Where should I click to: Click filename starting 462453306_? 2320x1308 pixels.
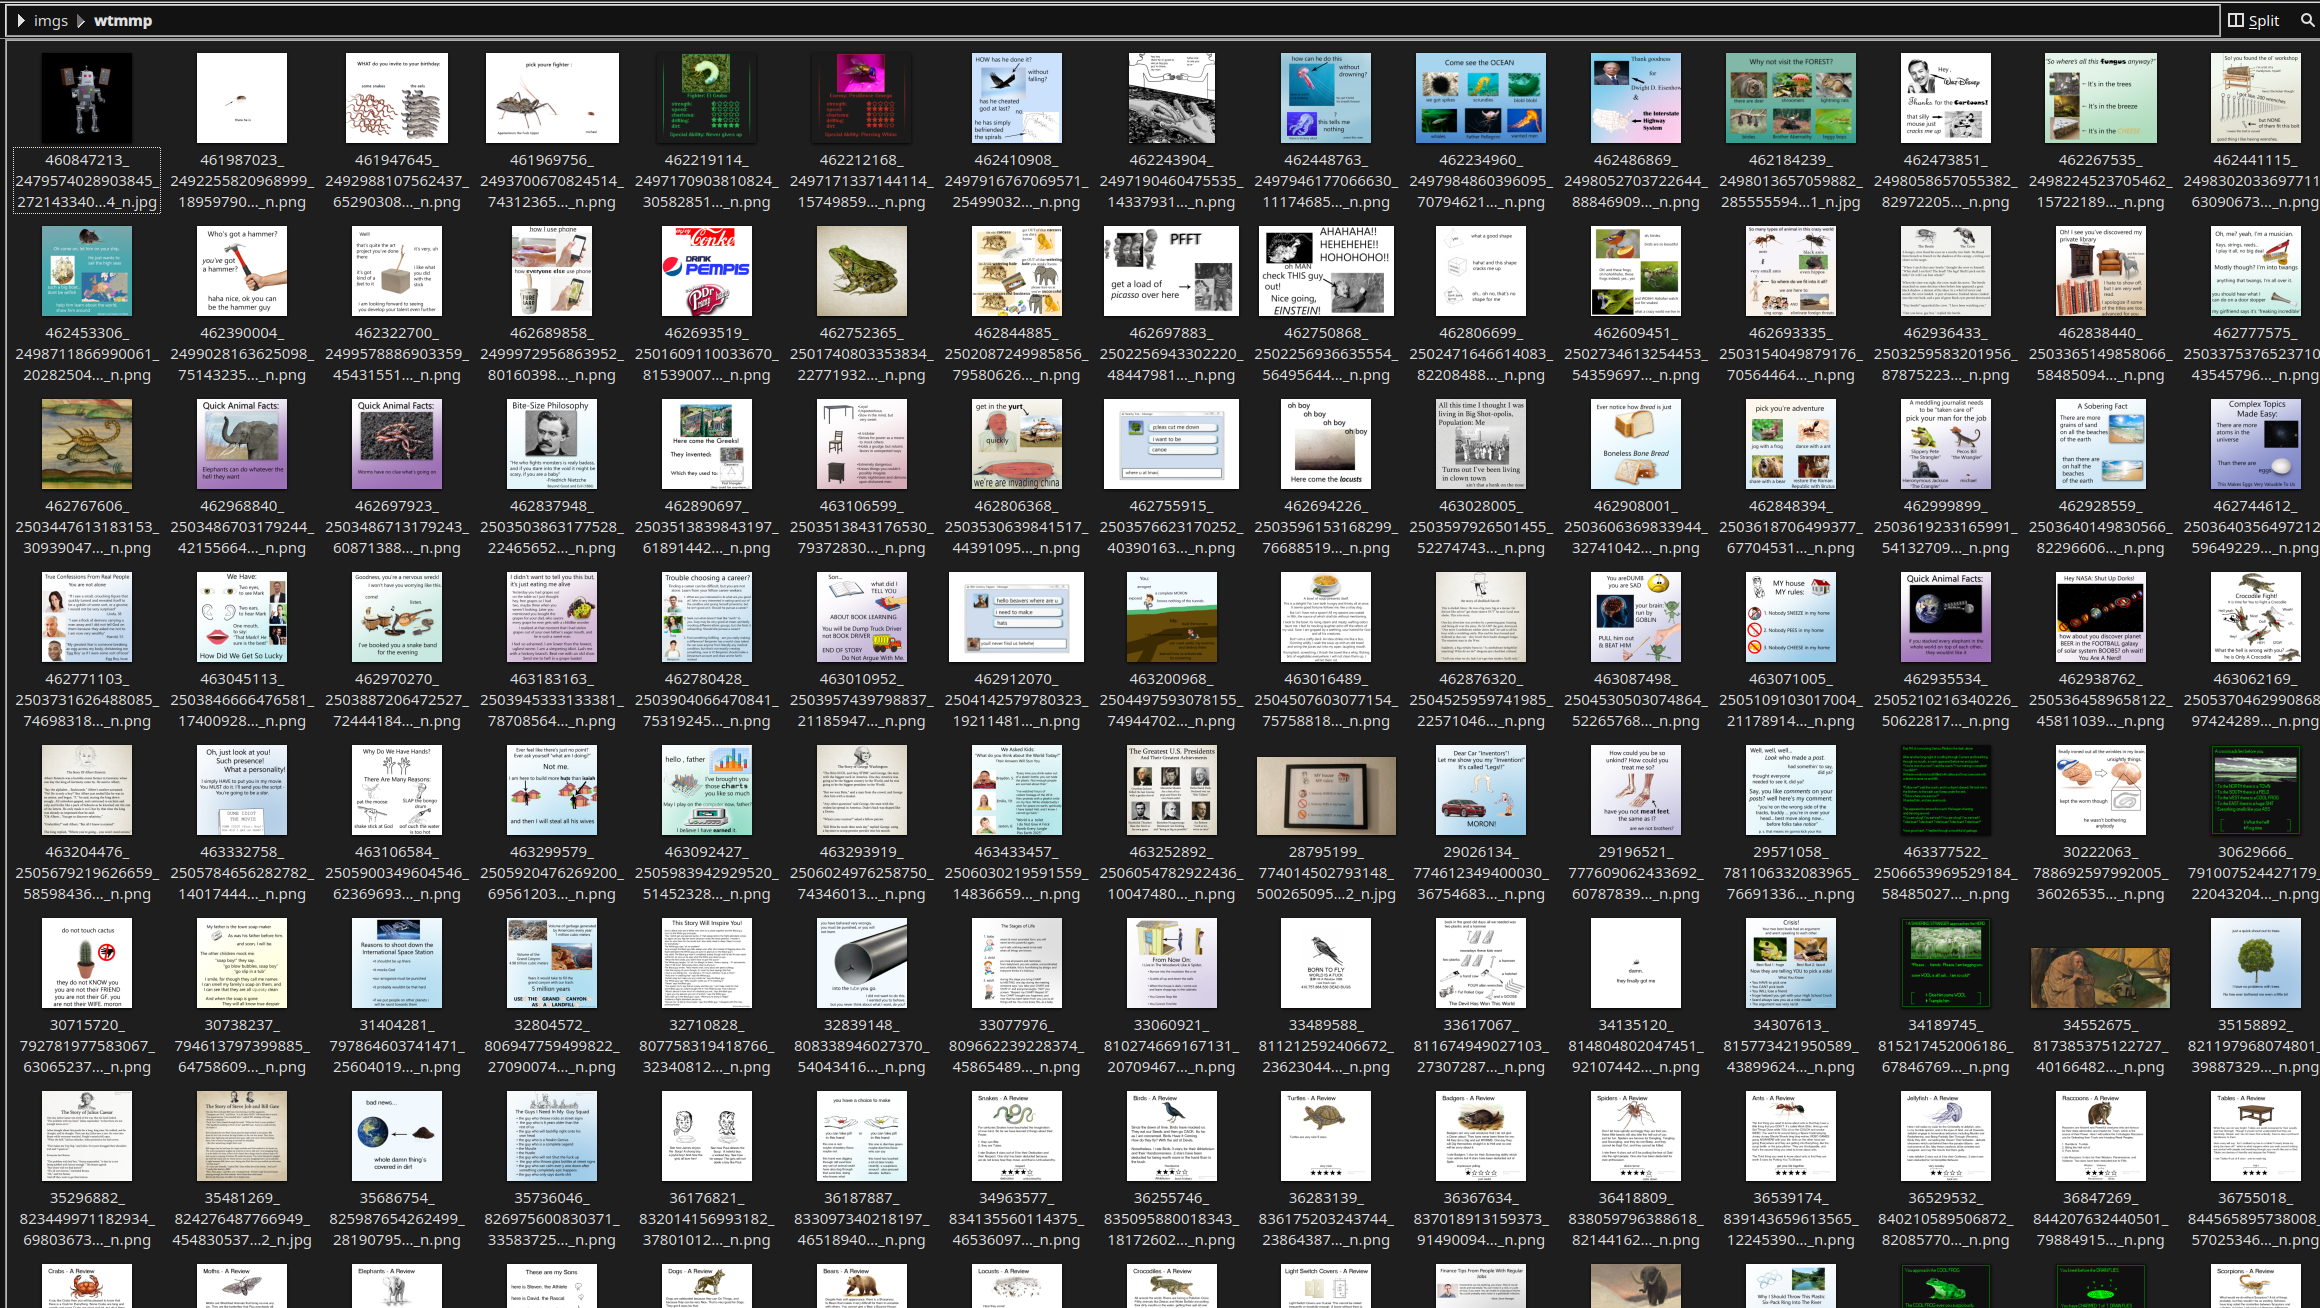coord(87,354)
